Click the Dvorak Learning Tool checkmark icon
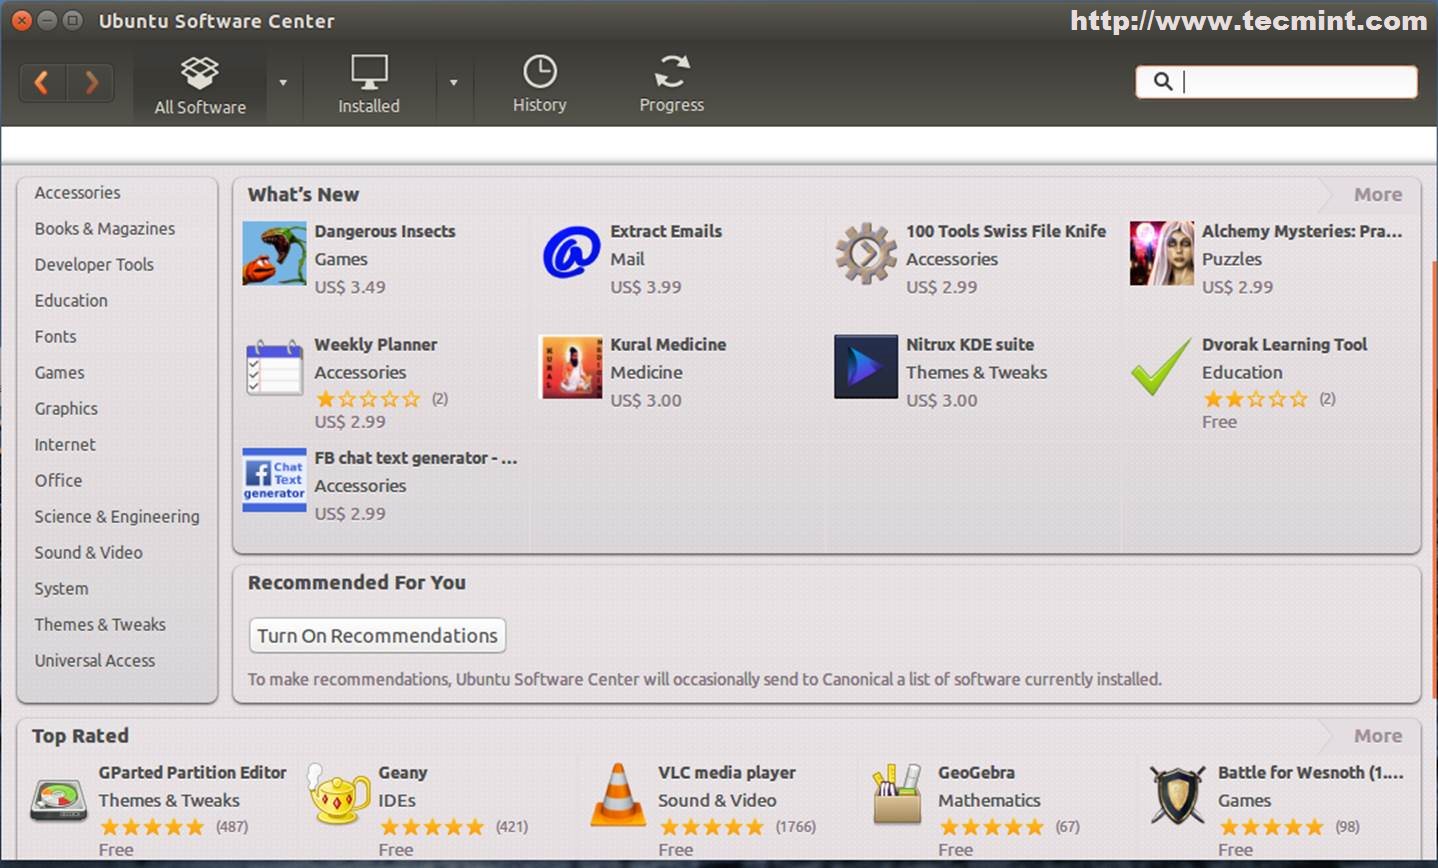This screenshot has width=1438, height=868. (1161, 367)
